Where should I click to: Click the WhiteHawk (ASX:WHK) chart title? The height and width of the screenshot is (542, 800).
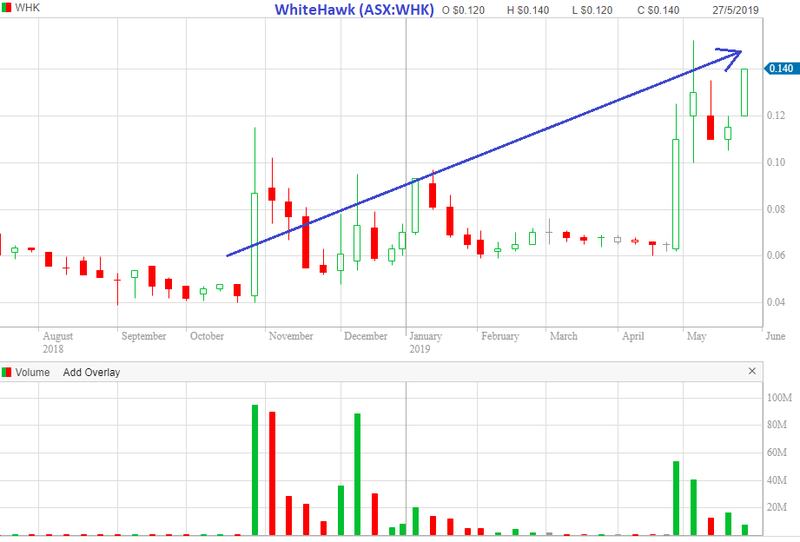tap(354, 9)
